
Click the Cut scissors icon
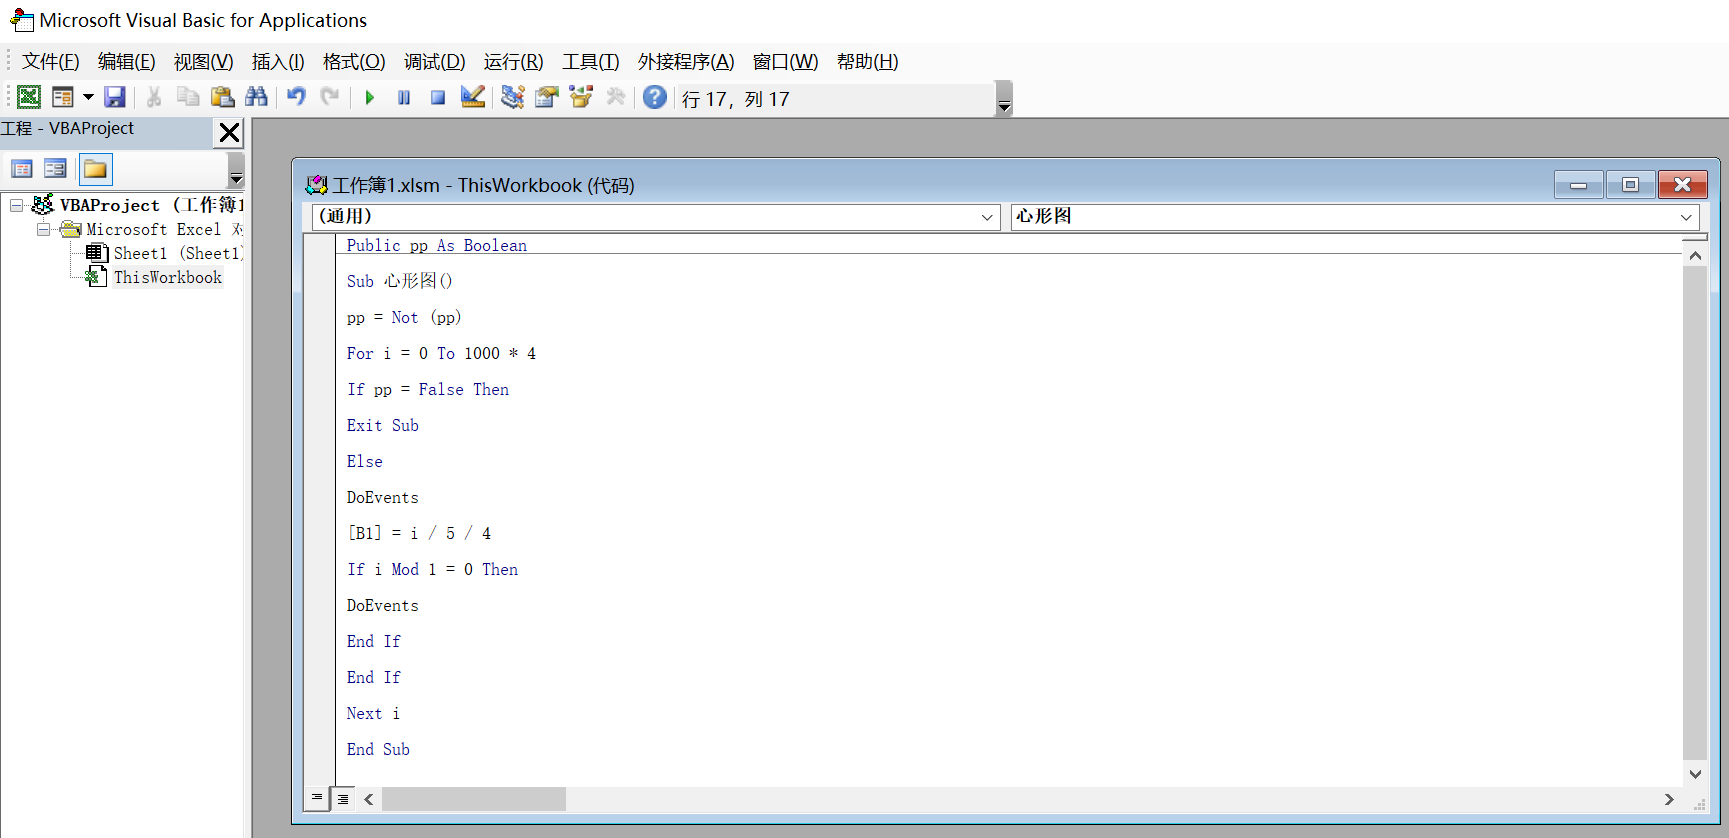(154, 97)
